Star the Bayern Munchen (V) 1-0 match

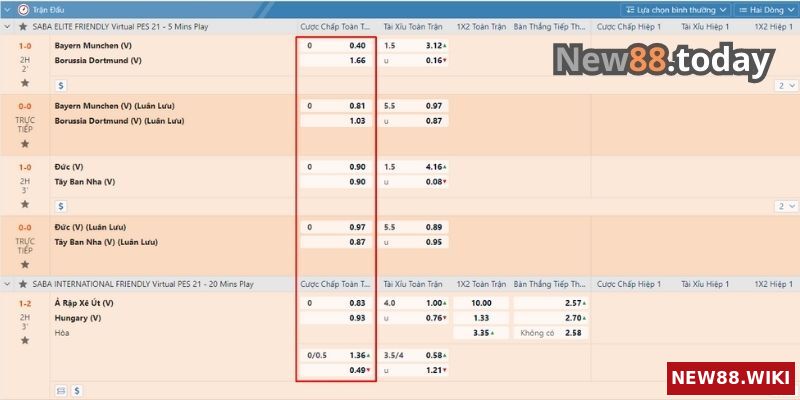tap(25, 83)
